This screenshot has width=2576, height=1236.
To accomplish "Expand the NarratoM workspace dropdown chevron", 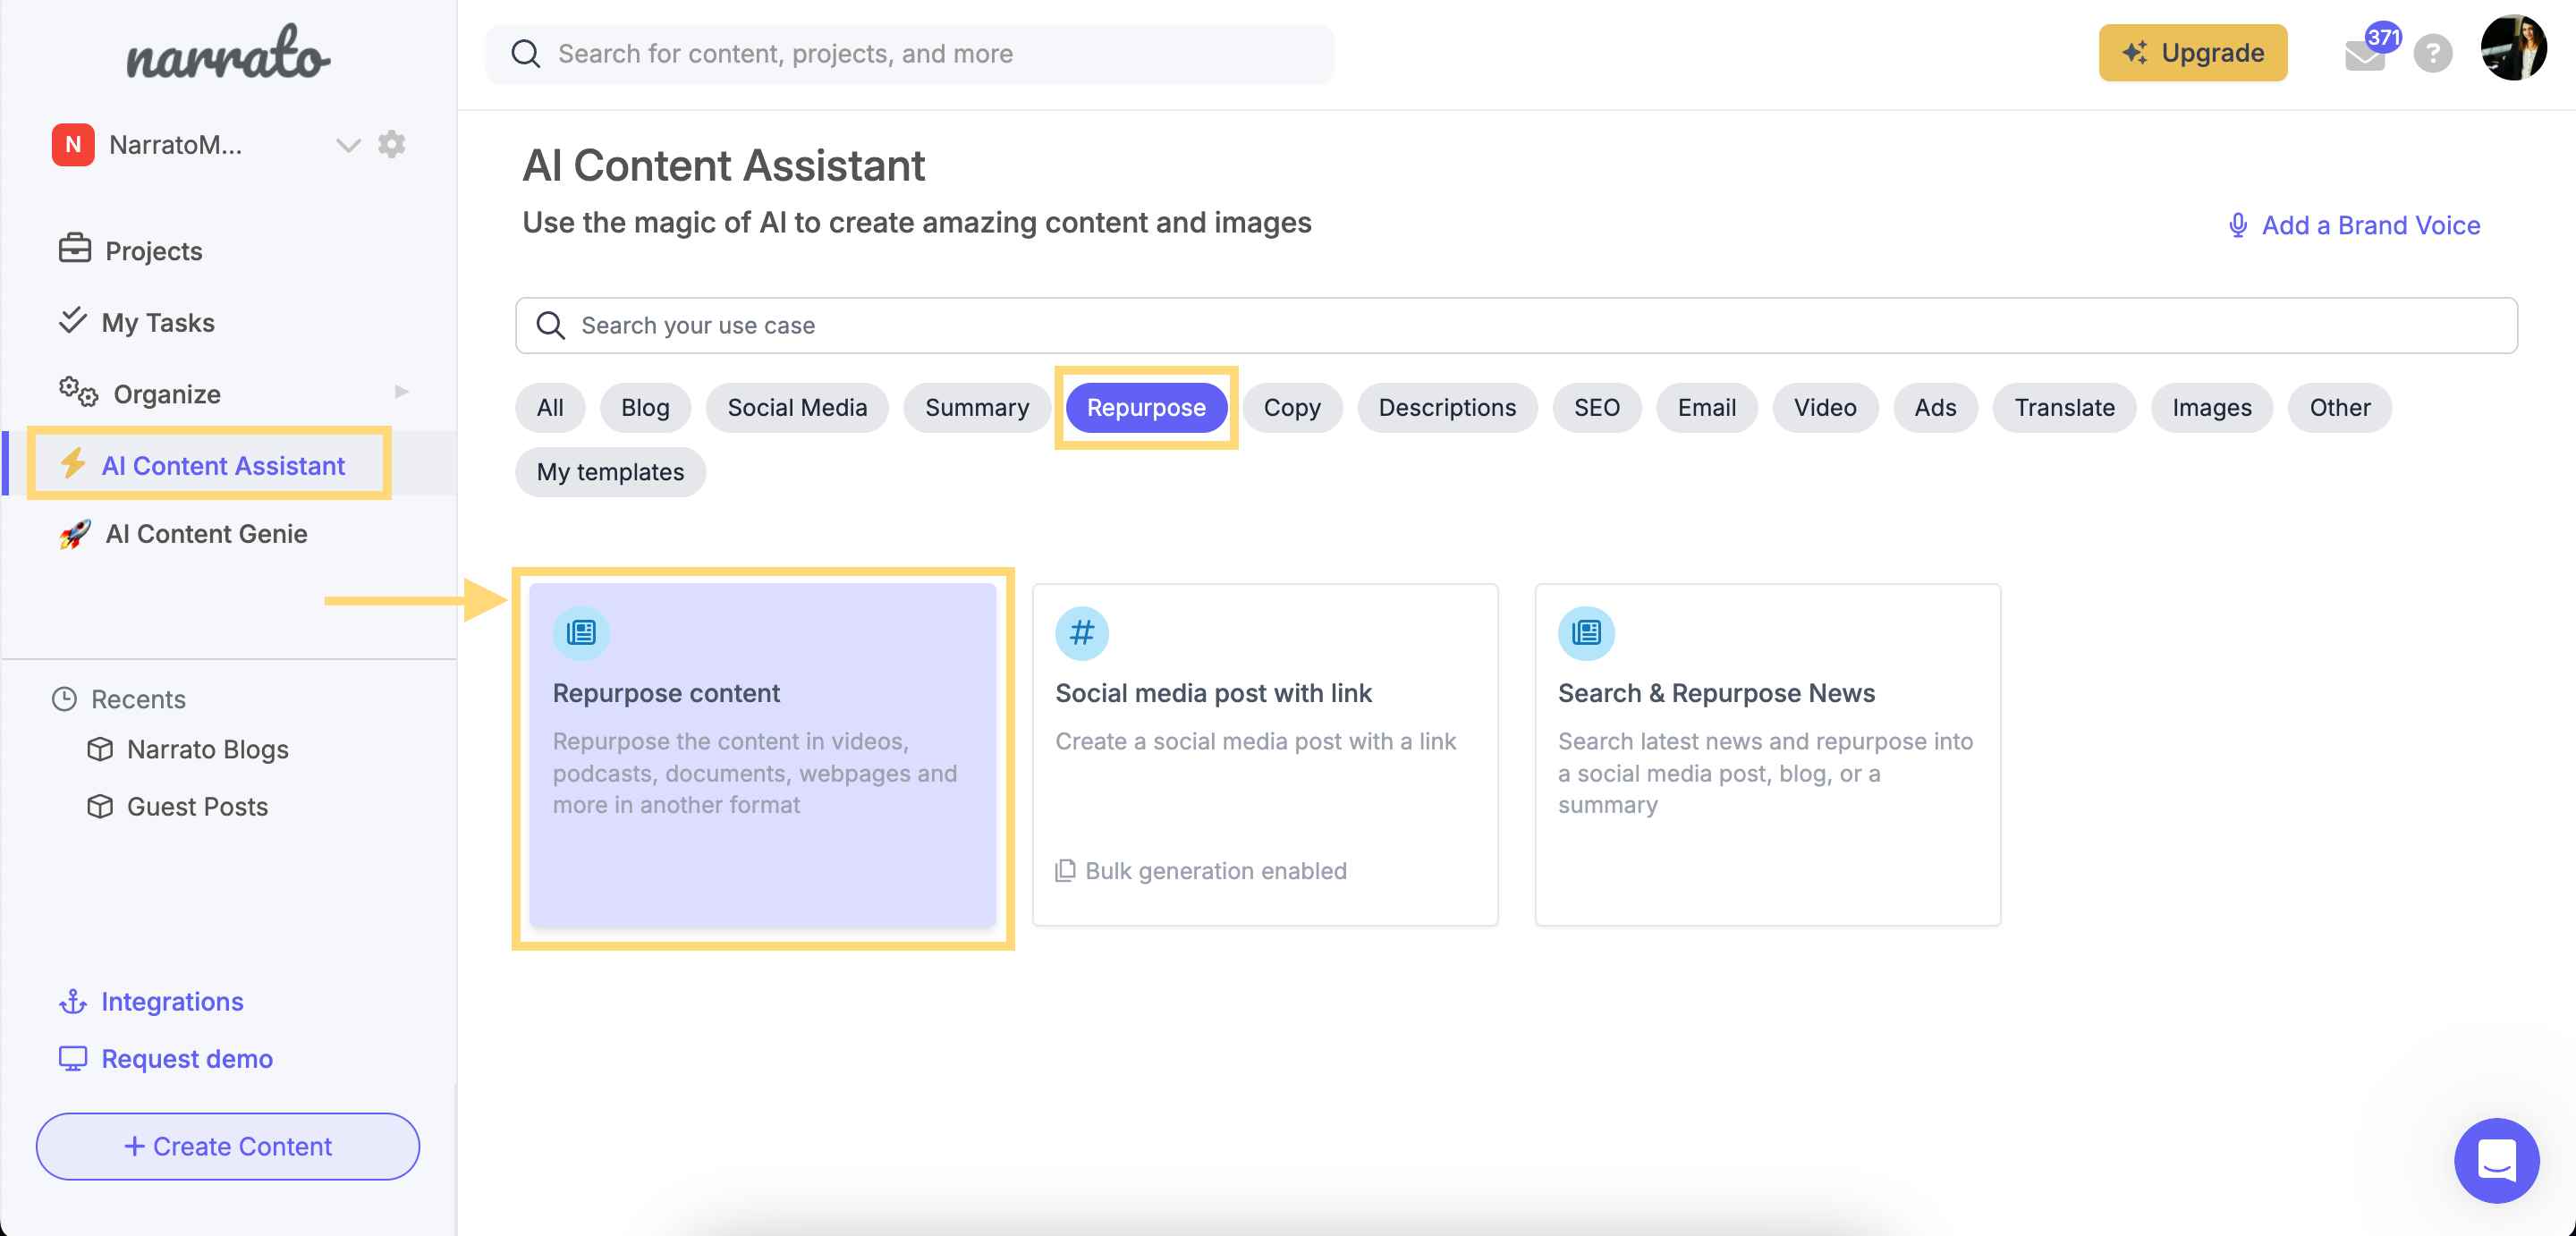I will pos(347,145).
